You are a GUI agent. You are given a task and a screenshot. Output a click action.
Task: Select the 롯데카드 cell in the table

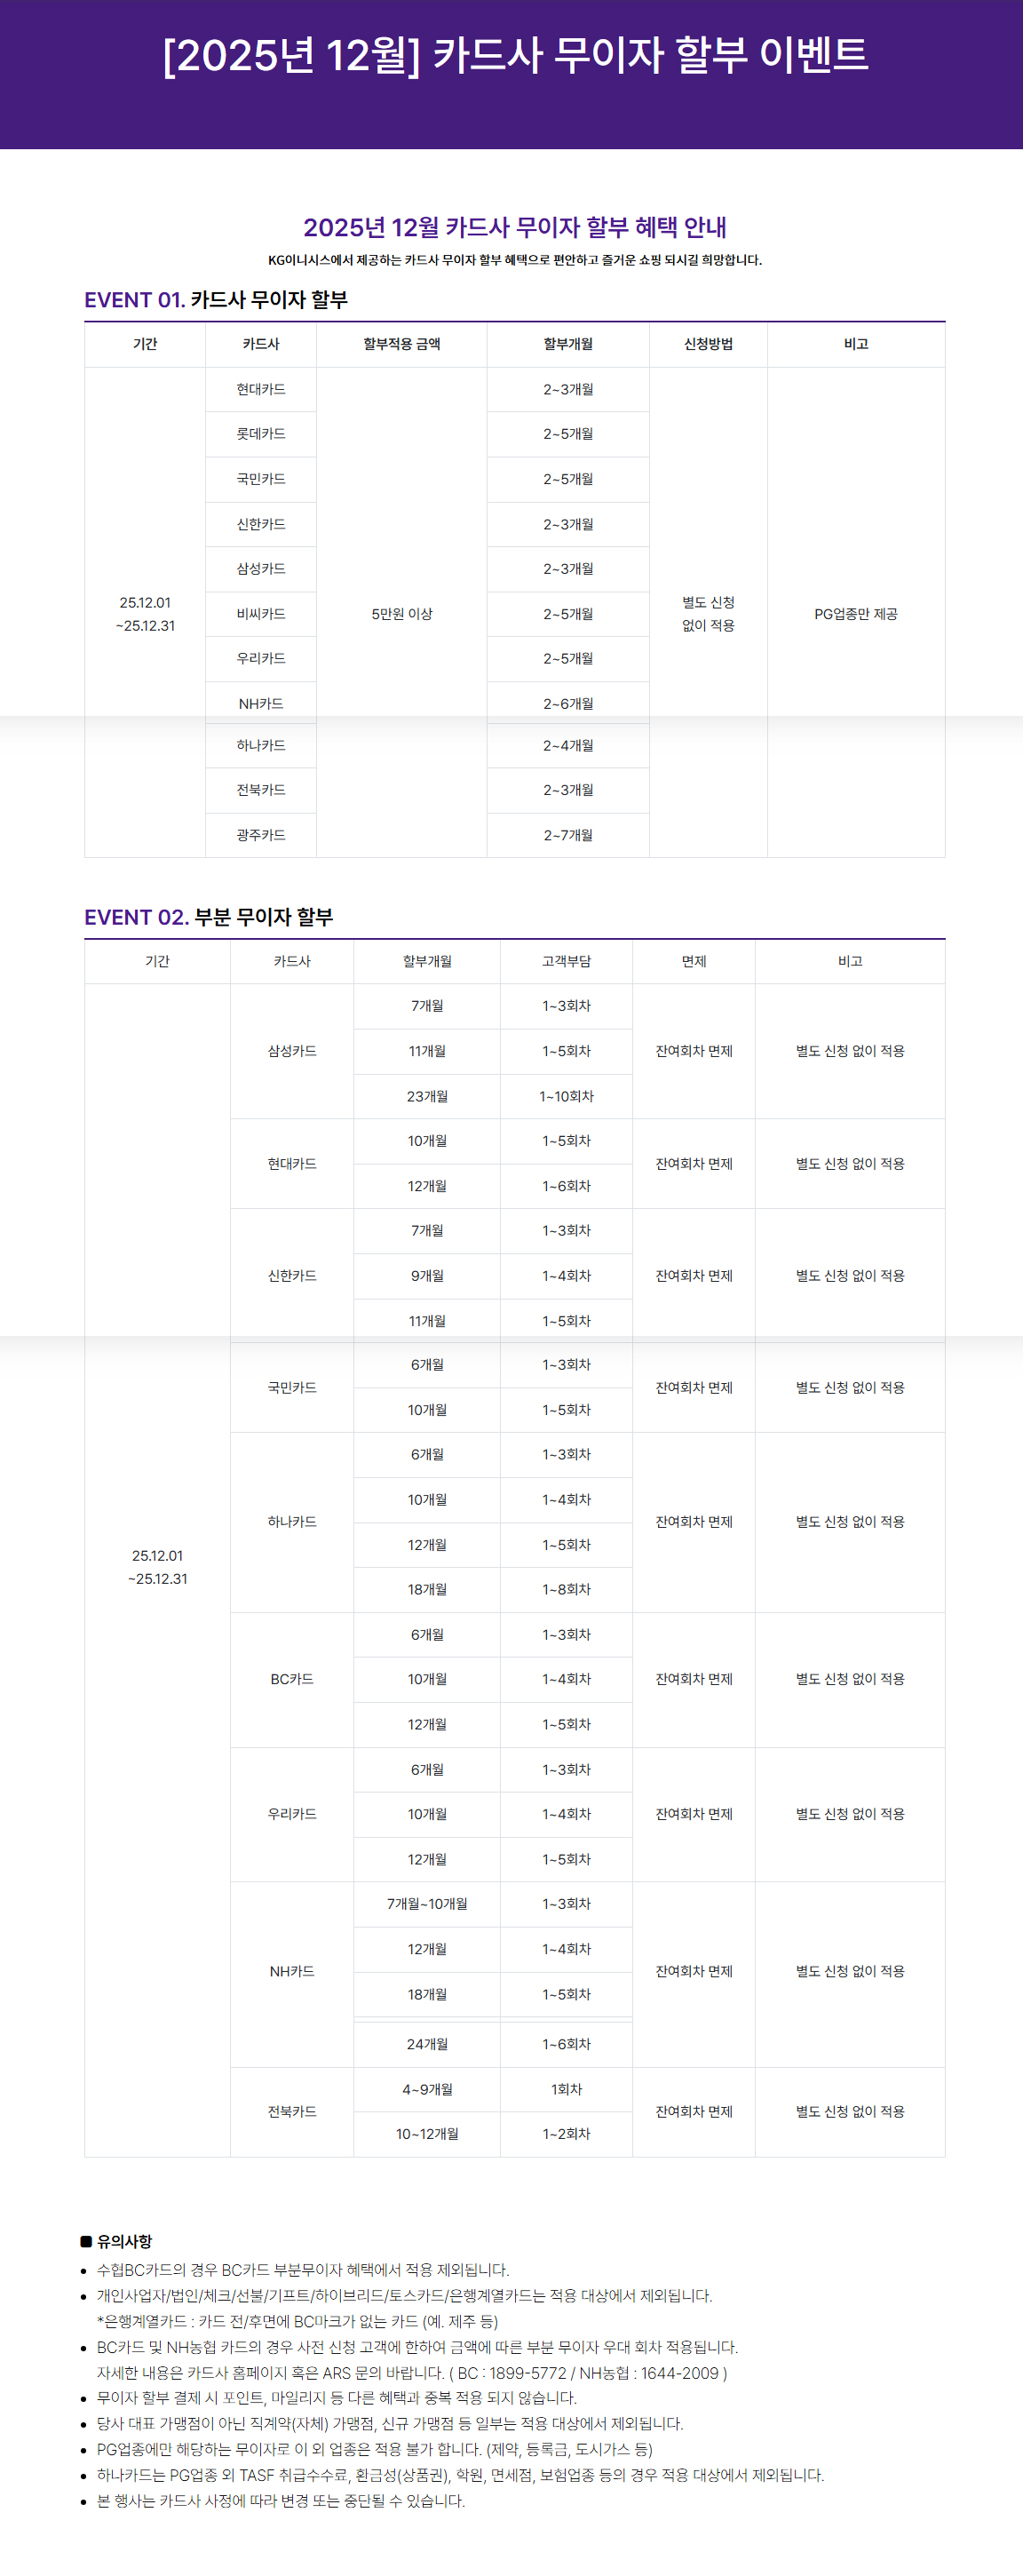(x=261, y=434)
